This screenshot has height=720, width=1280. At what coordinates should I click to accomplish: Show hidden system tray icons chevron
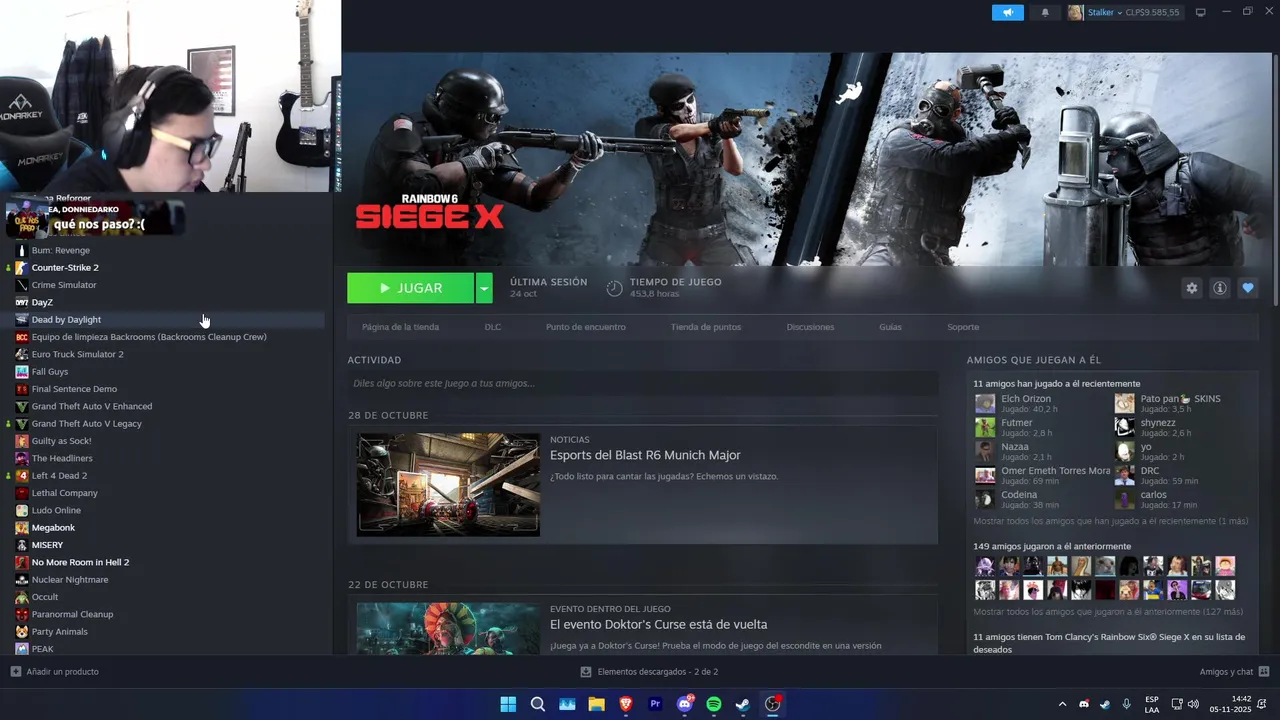pos(1062,704)
